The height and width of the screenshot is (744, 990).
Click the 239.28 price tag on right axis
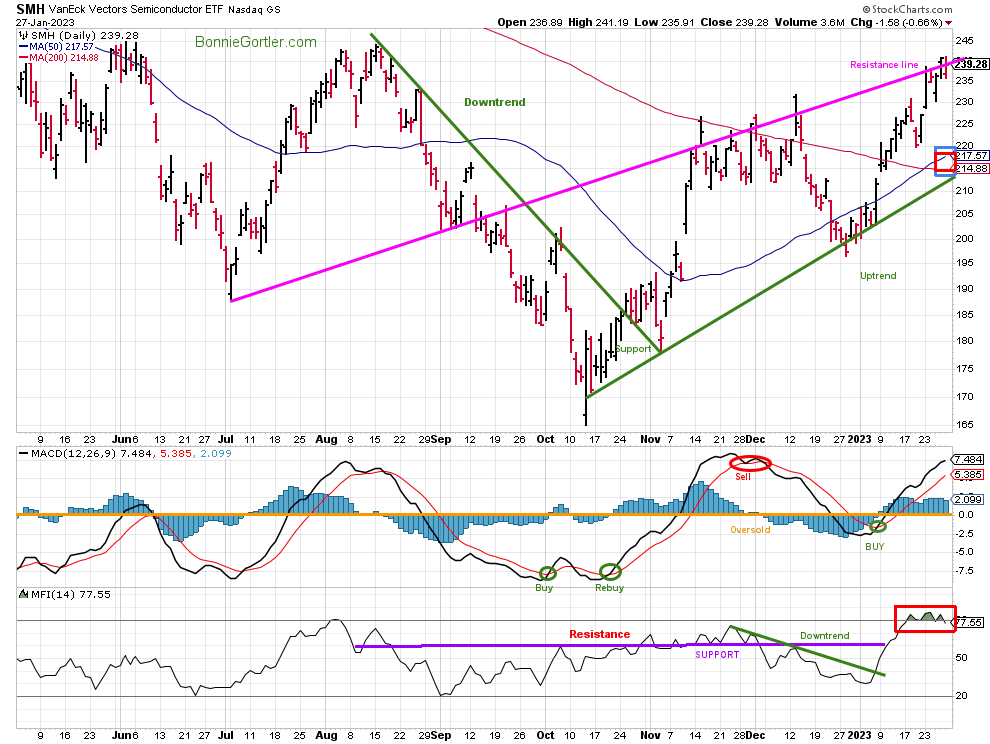971,64
